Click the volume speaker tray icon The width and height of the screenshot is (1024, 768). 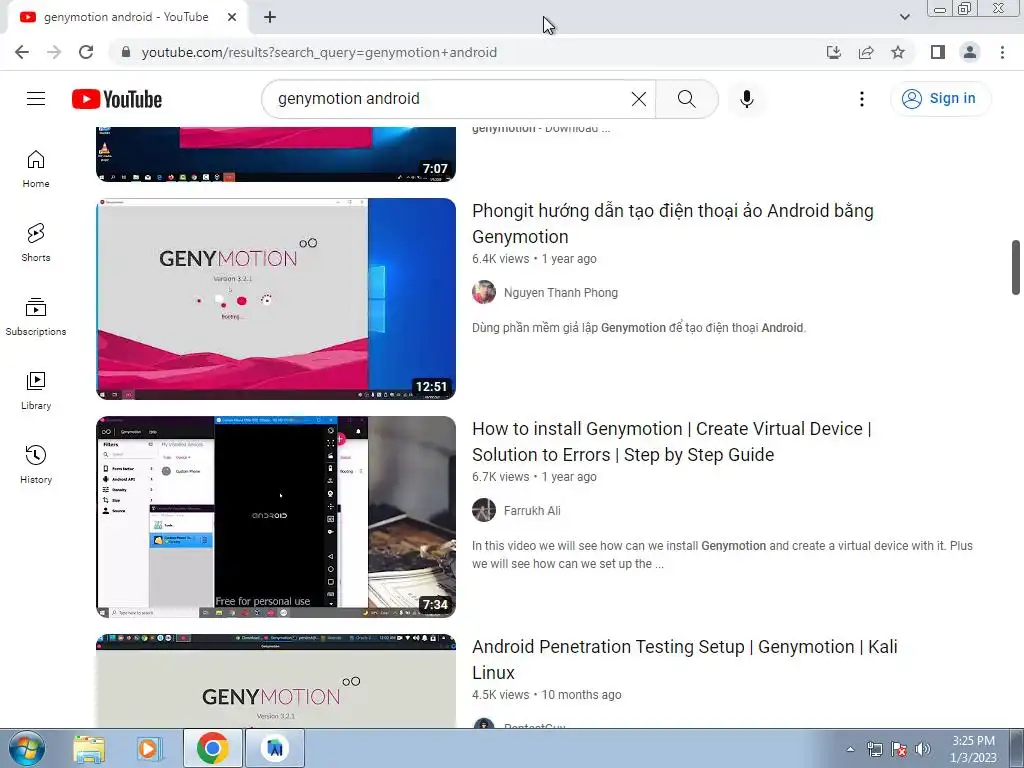[x=923, y=749]
